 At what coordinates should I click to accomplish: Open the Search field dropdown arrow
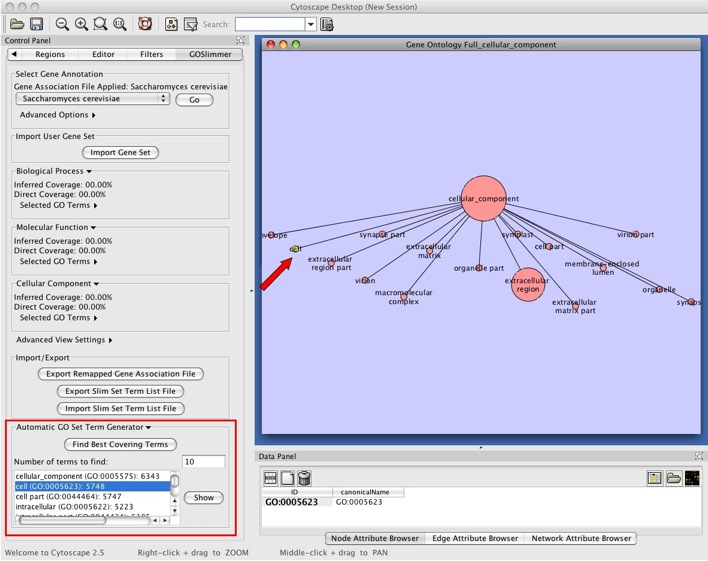(x=311, y=24)
